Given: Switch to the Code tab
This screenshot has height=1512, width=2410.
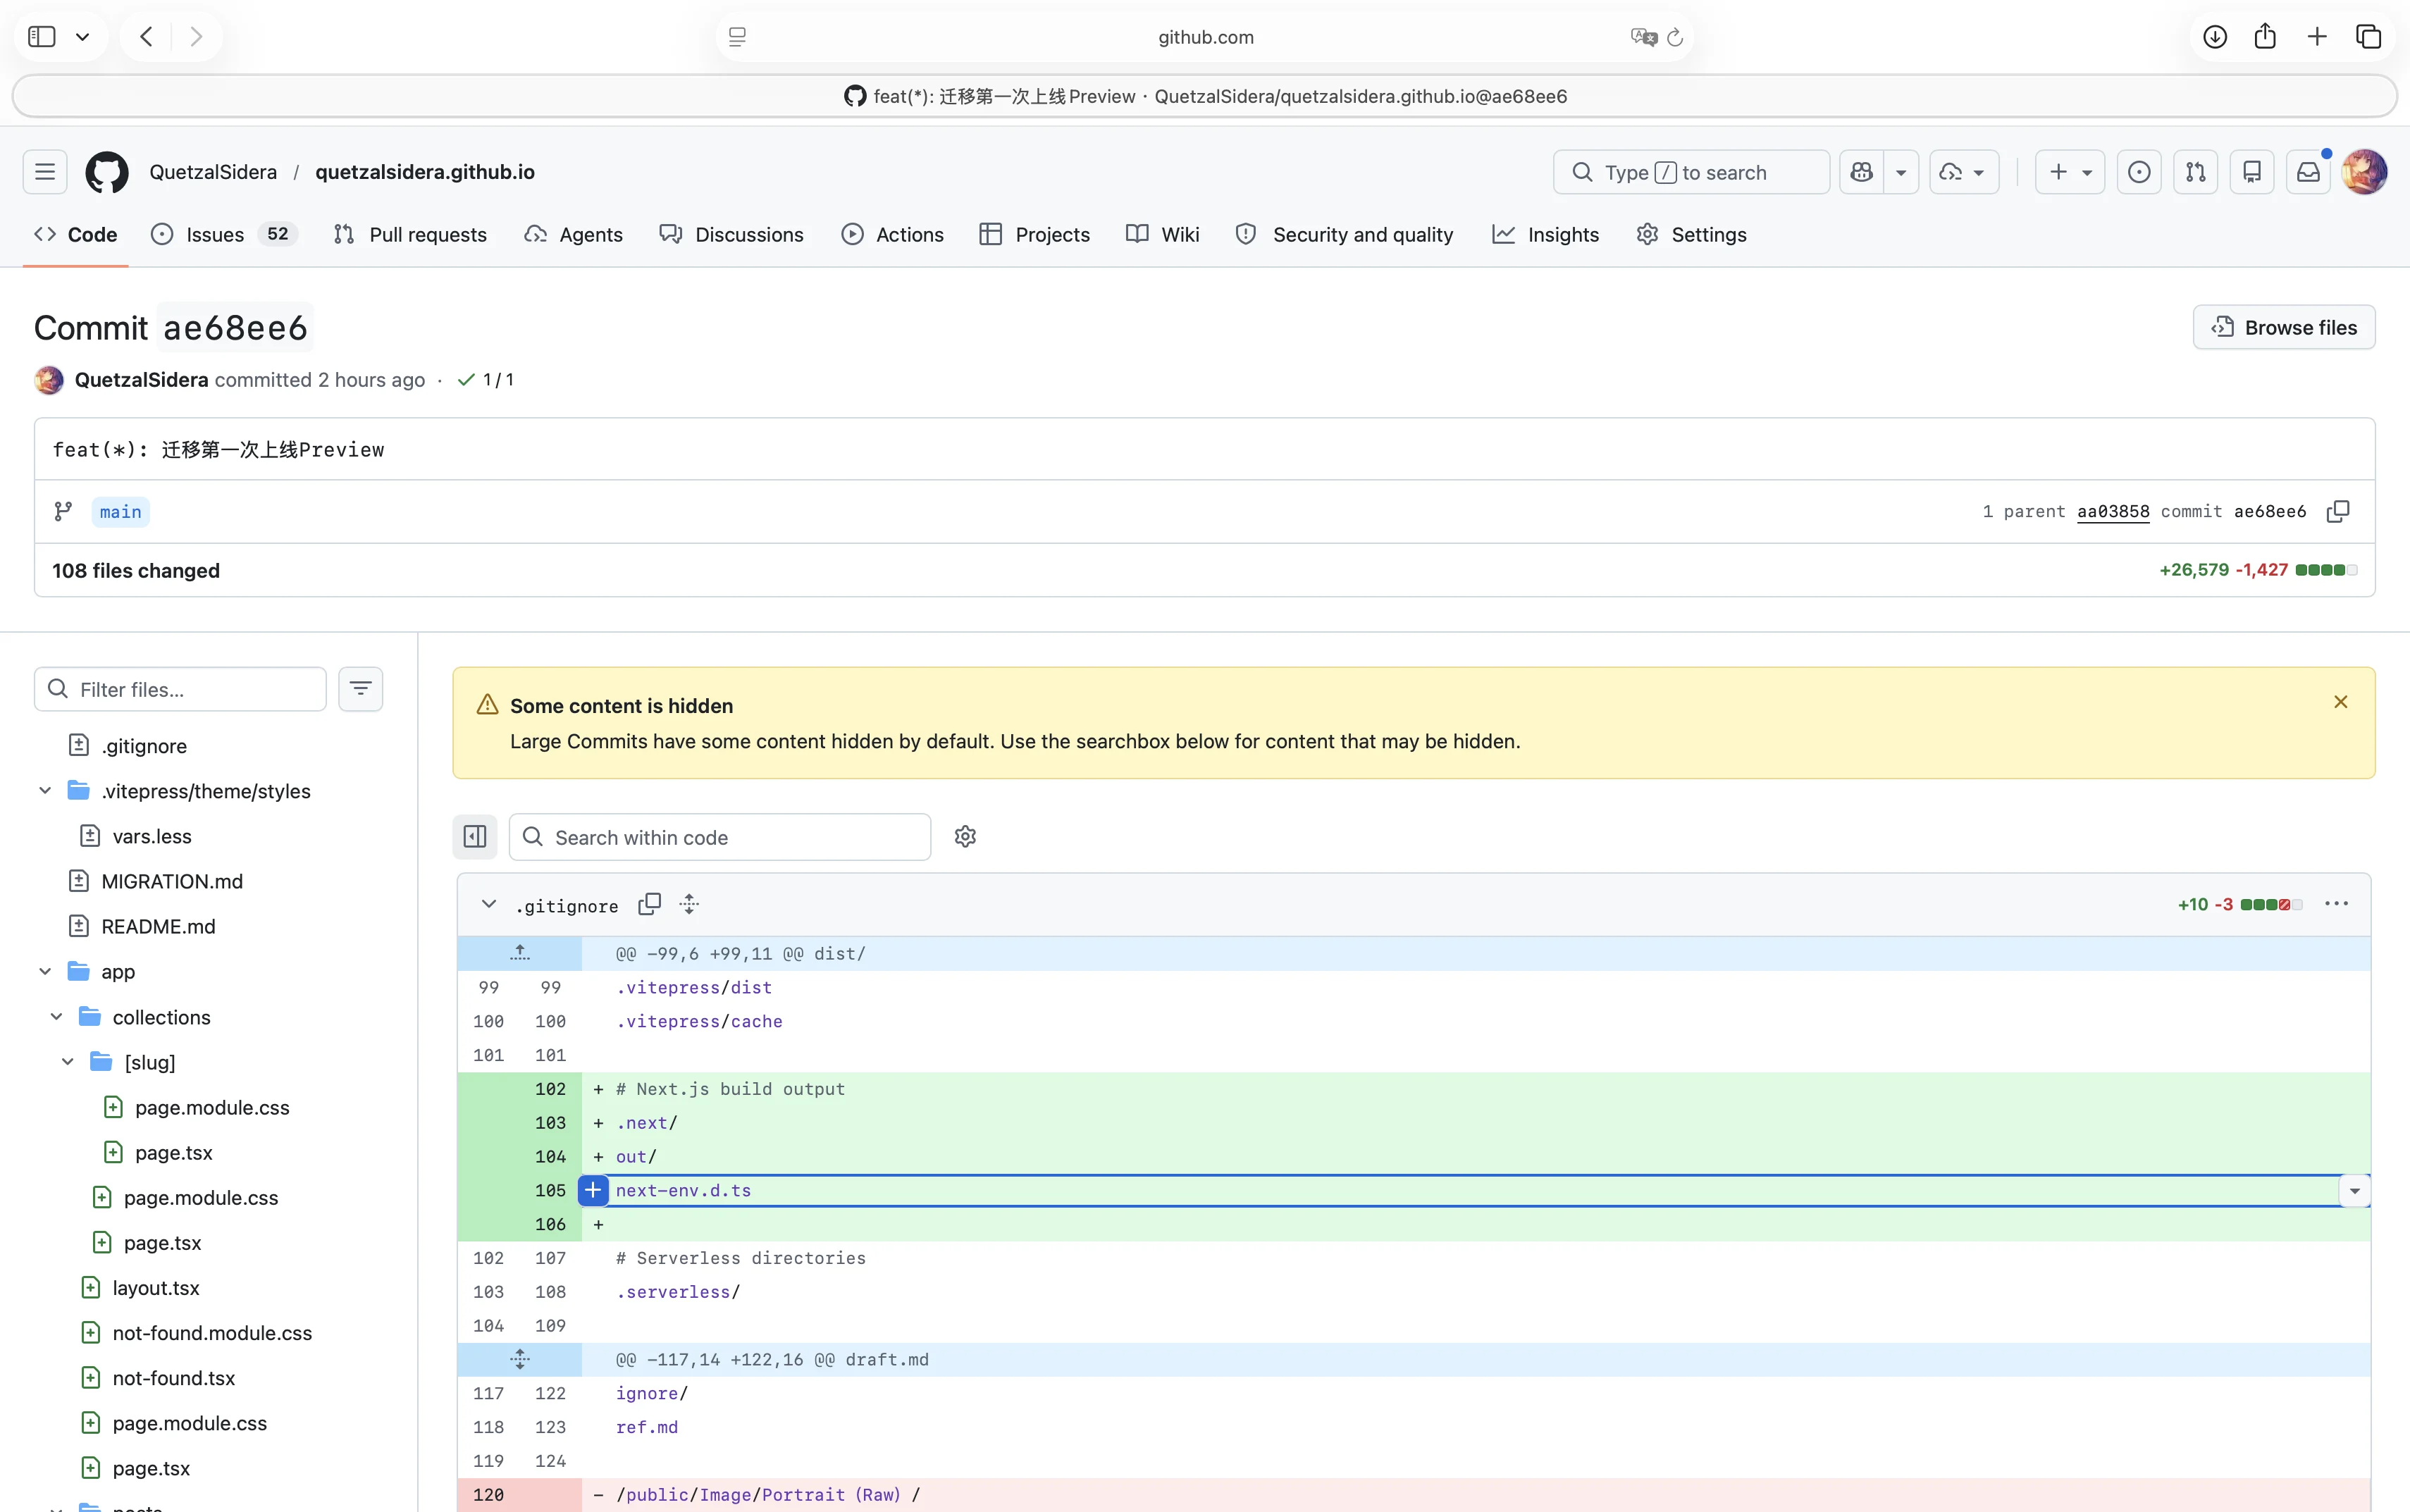Looking at the screenshot, I should coord(76,234).
